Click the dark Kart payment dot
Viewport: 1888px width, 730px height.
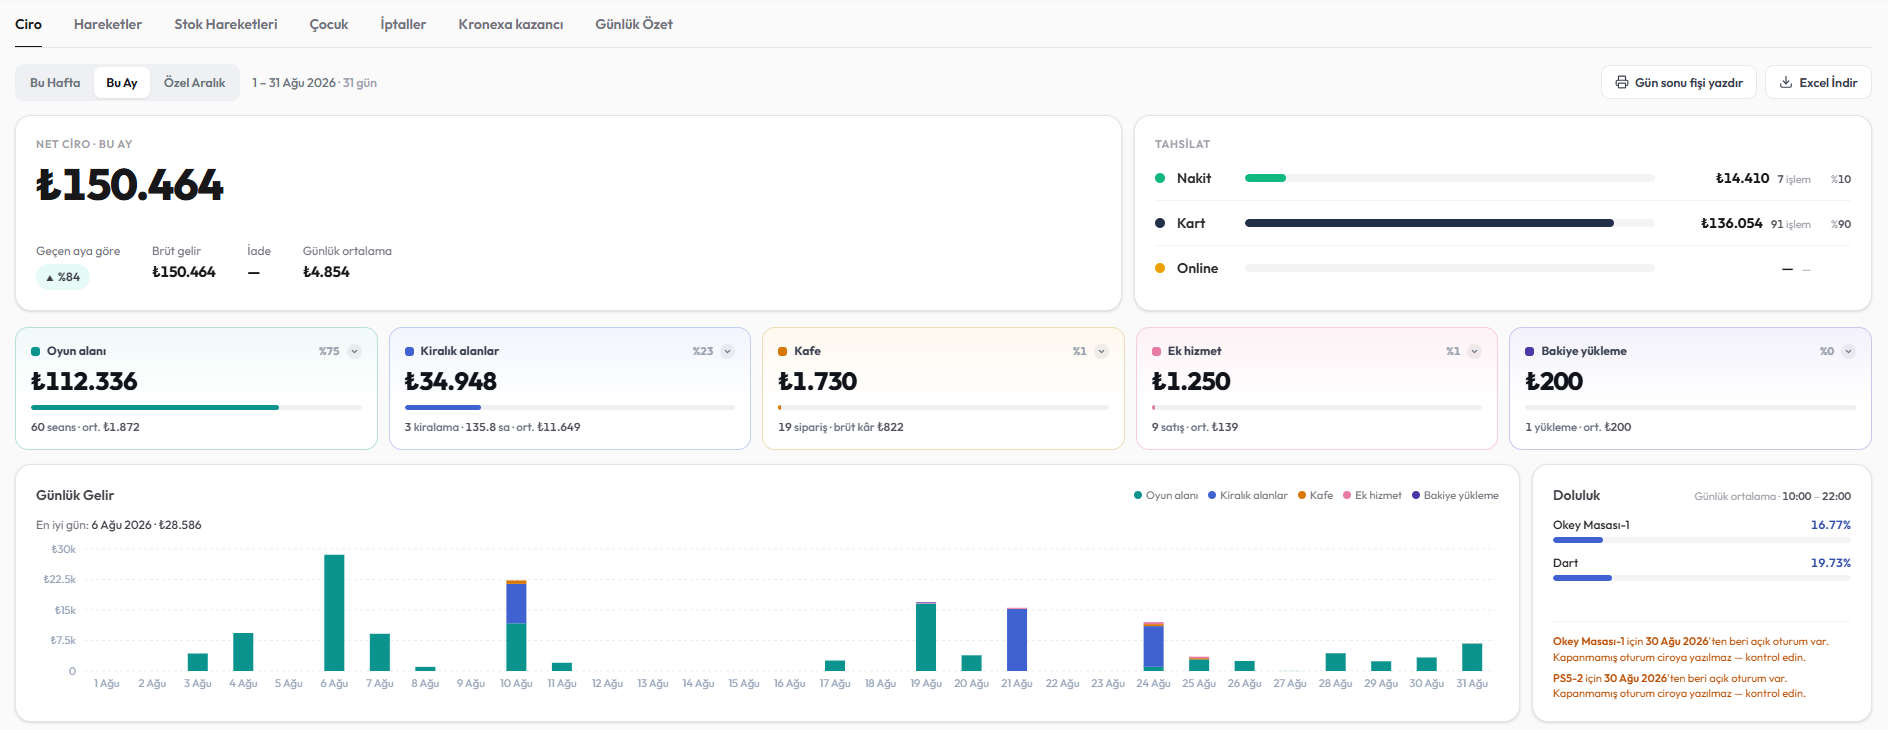pos(1160,223)
